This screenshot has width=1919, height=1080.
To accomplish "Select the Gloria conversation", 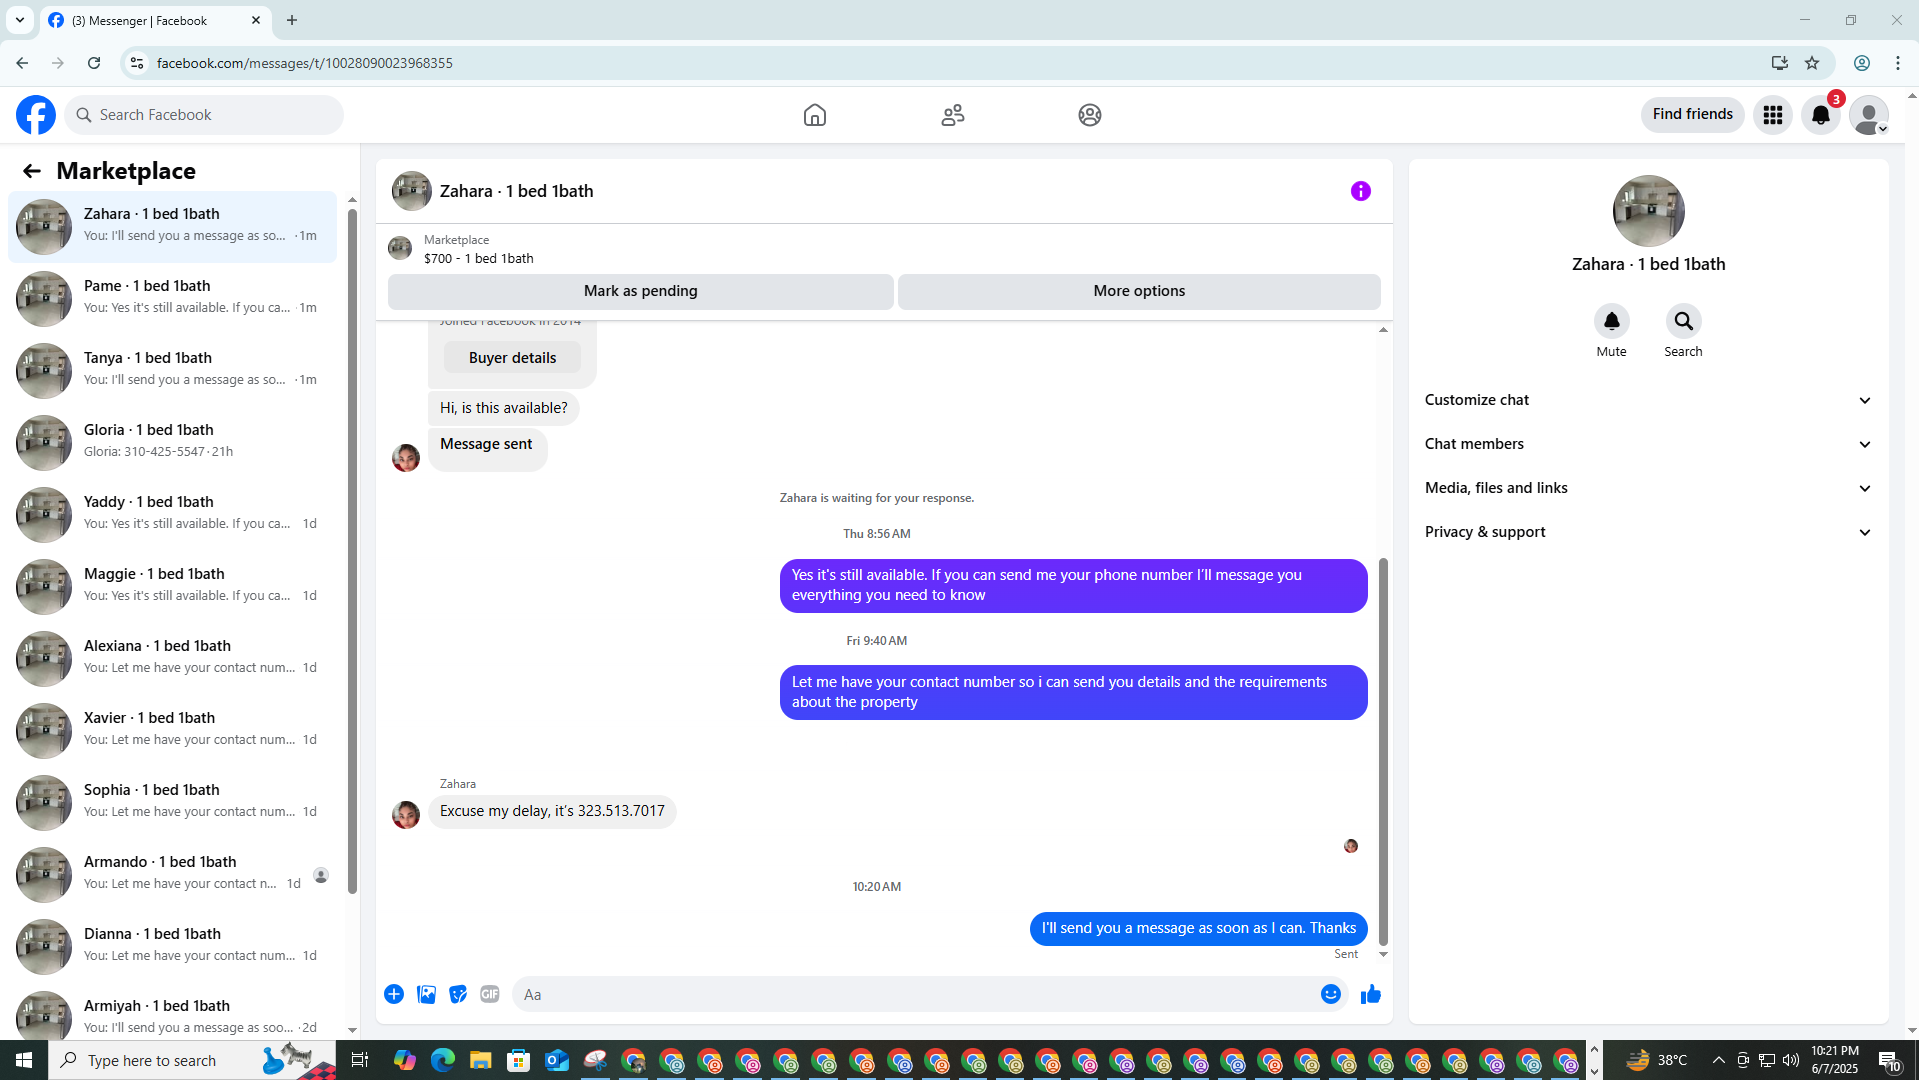I will [x=172, y=441].
